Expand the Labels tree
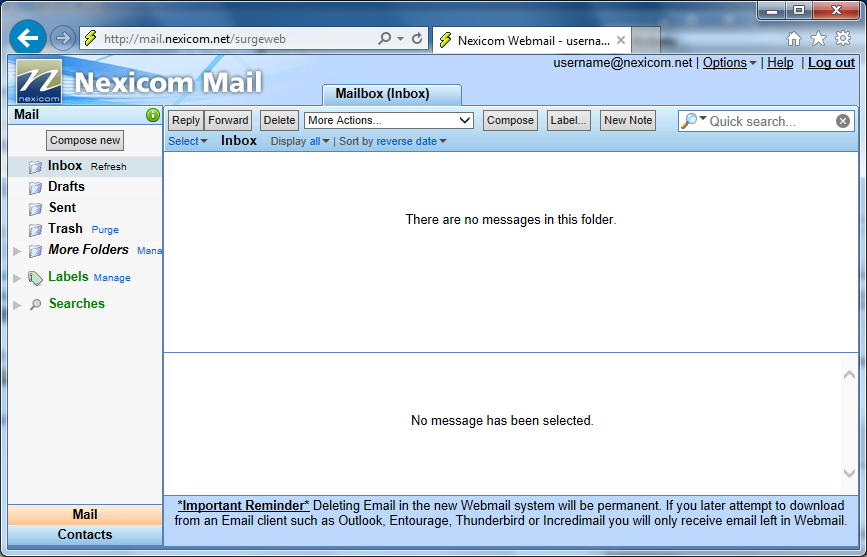Image resolution: width=867 pixels, height=557 pixels. pos(17,278)
